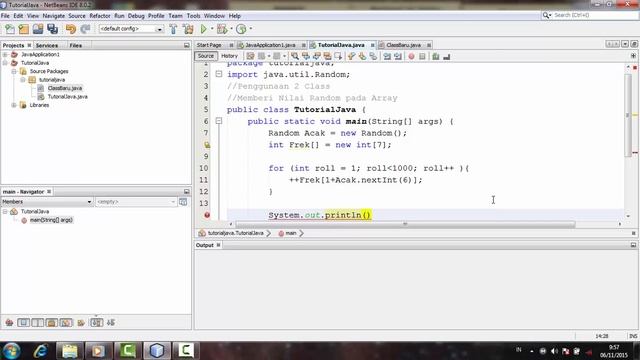This screenshot has width=640, height=360.
Task: Toggle Fully Qualified Names in Navigator
Action: click(81, 322)
